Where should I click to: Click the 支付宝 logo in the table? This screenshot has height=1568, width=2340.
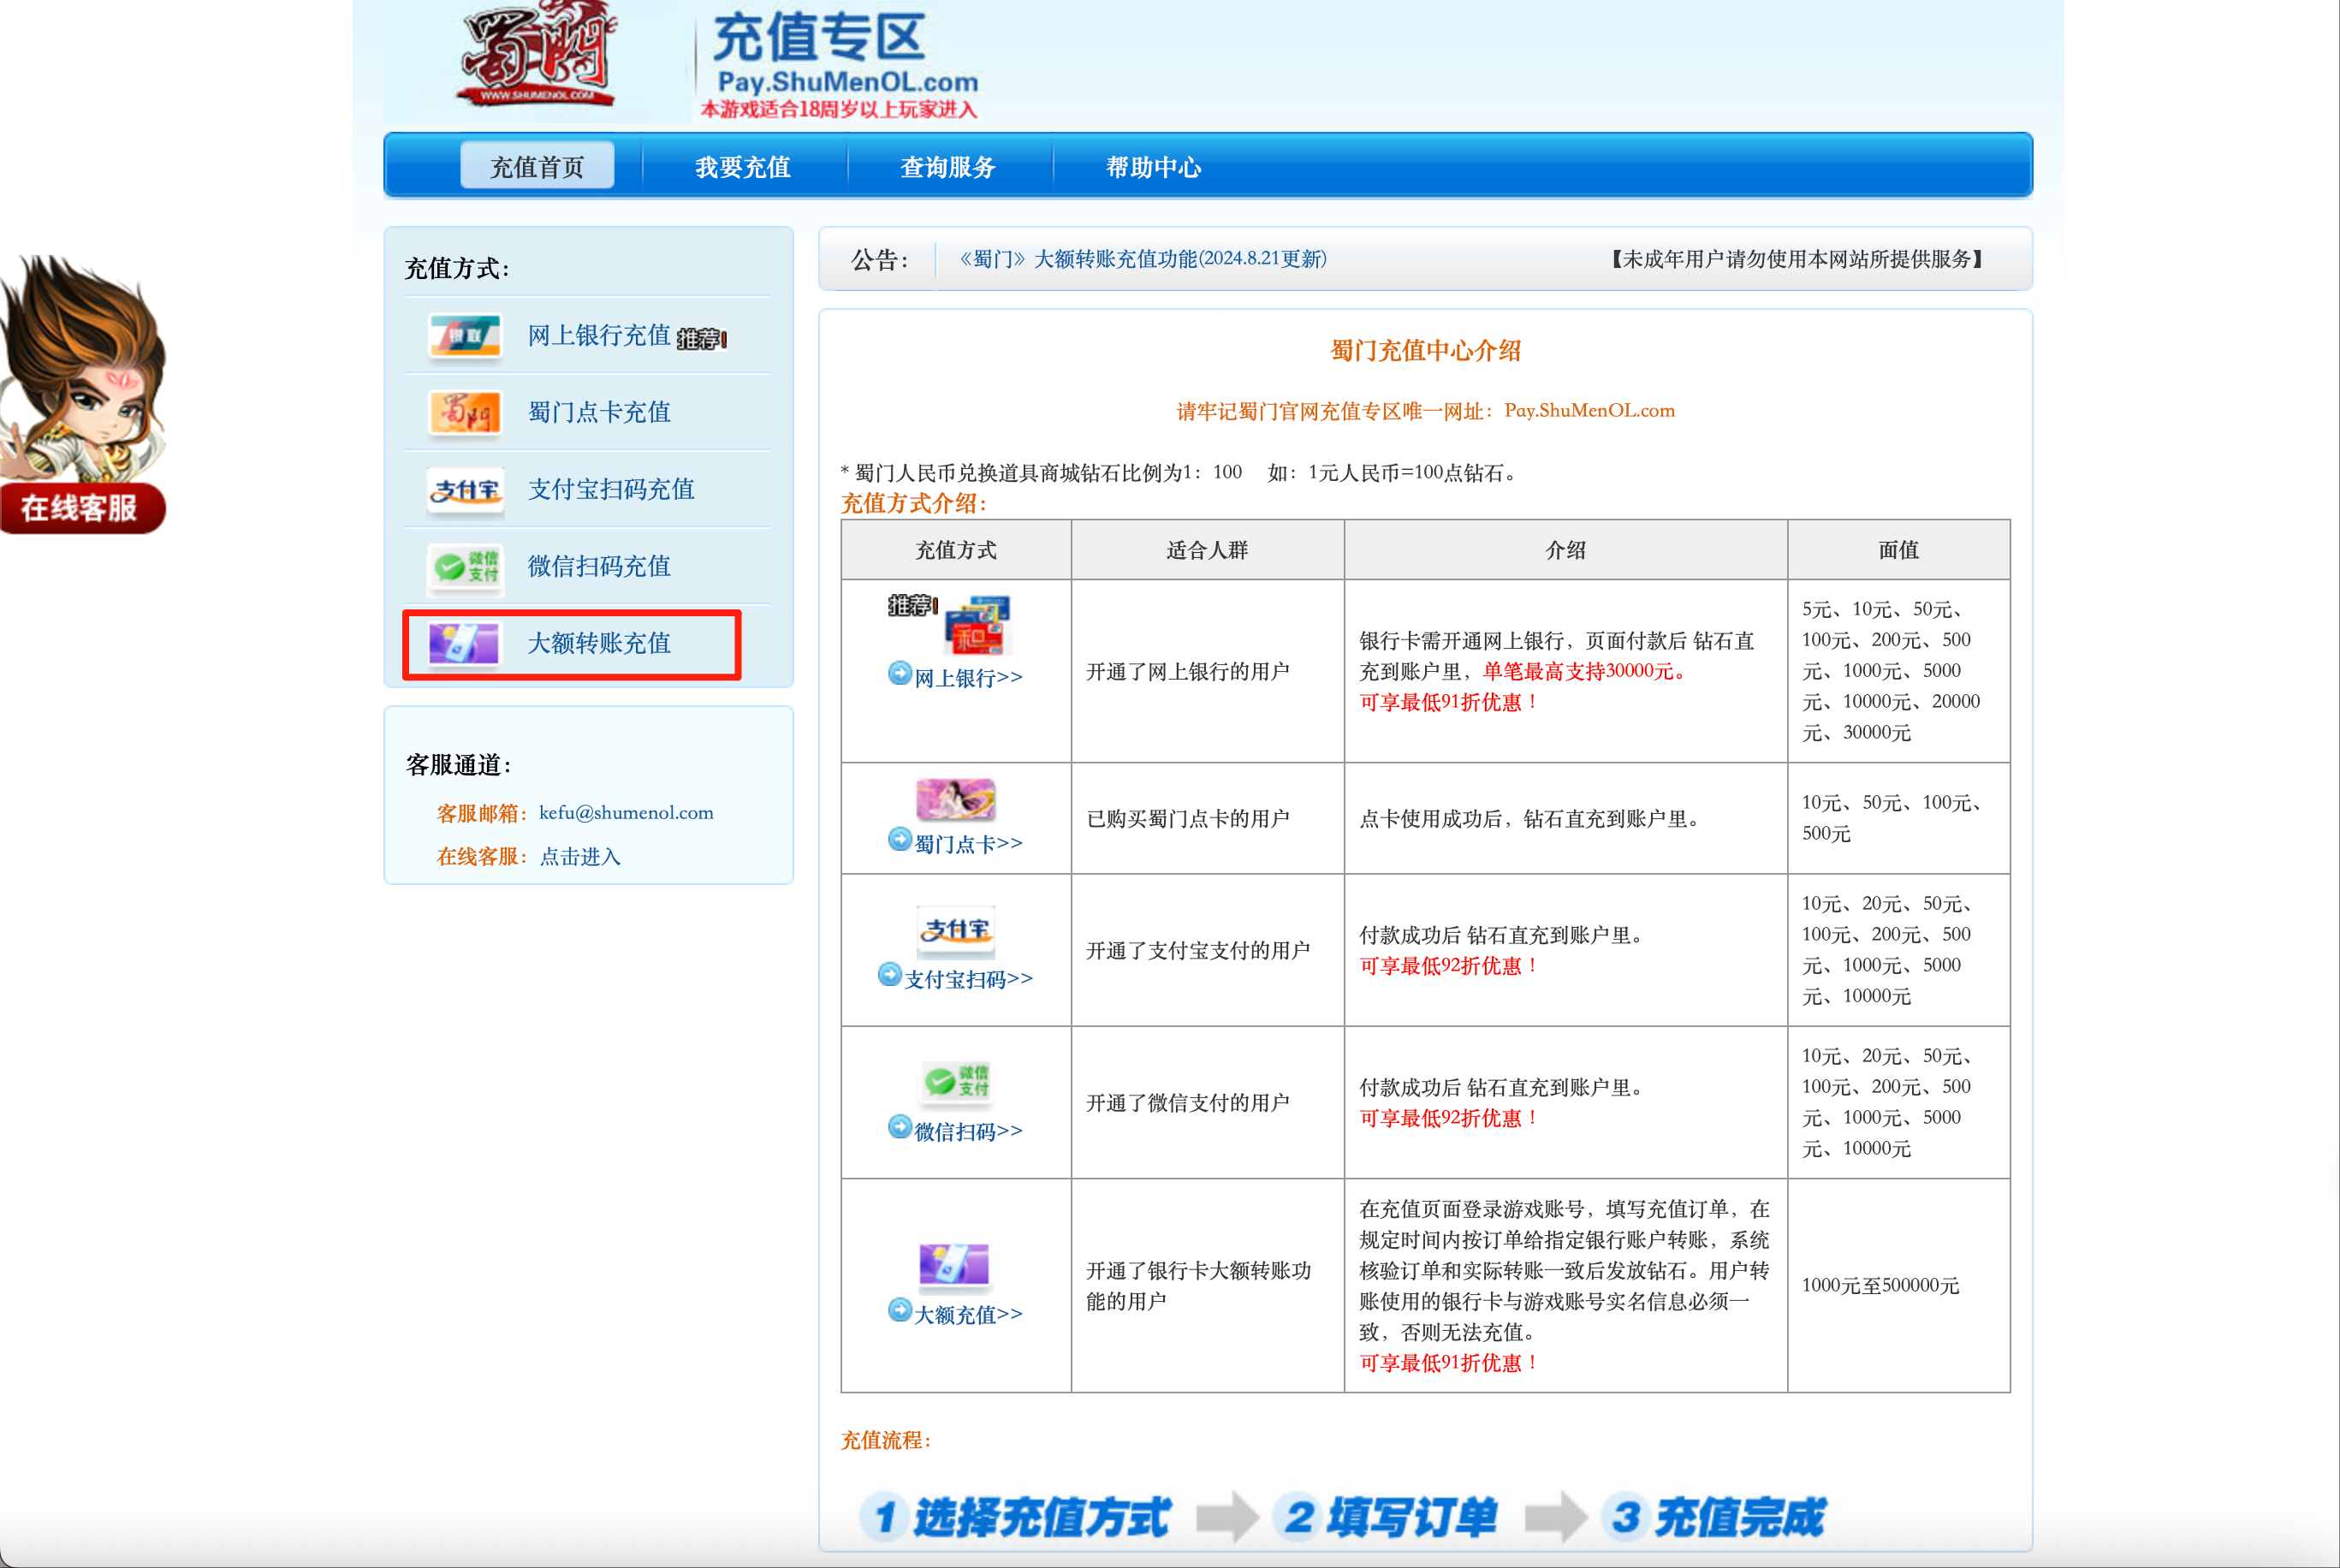click(956, 930)
